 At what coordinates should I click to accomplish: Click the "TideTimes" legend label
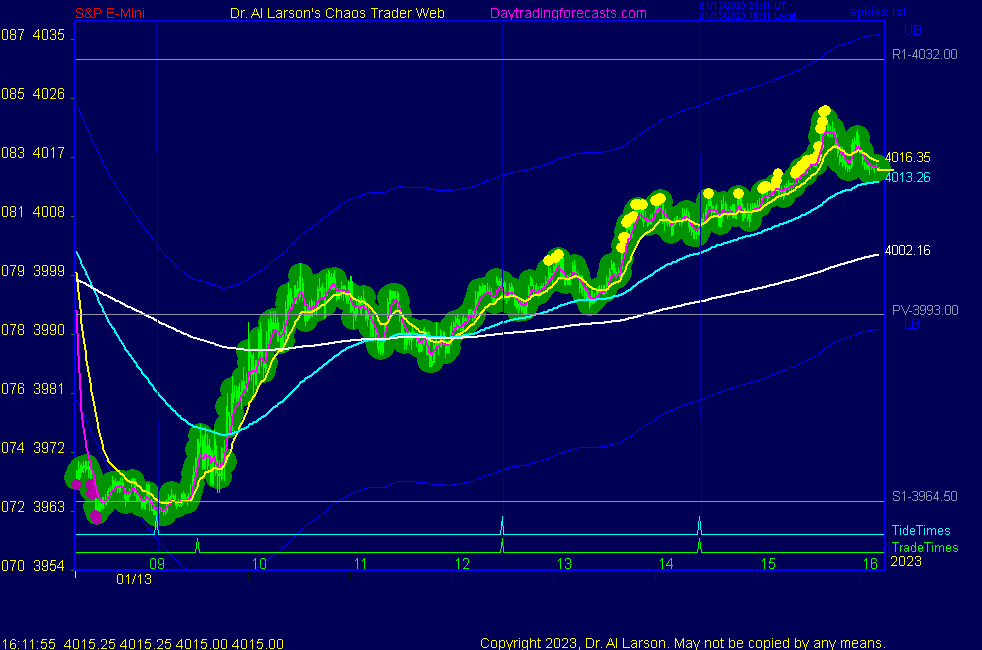921,530
